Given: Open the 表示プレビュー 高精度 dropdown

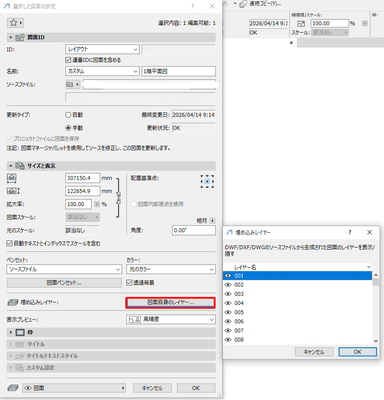Looking at the screenshot, I should 171,319.
